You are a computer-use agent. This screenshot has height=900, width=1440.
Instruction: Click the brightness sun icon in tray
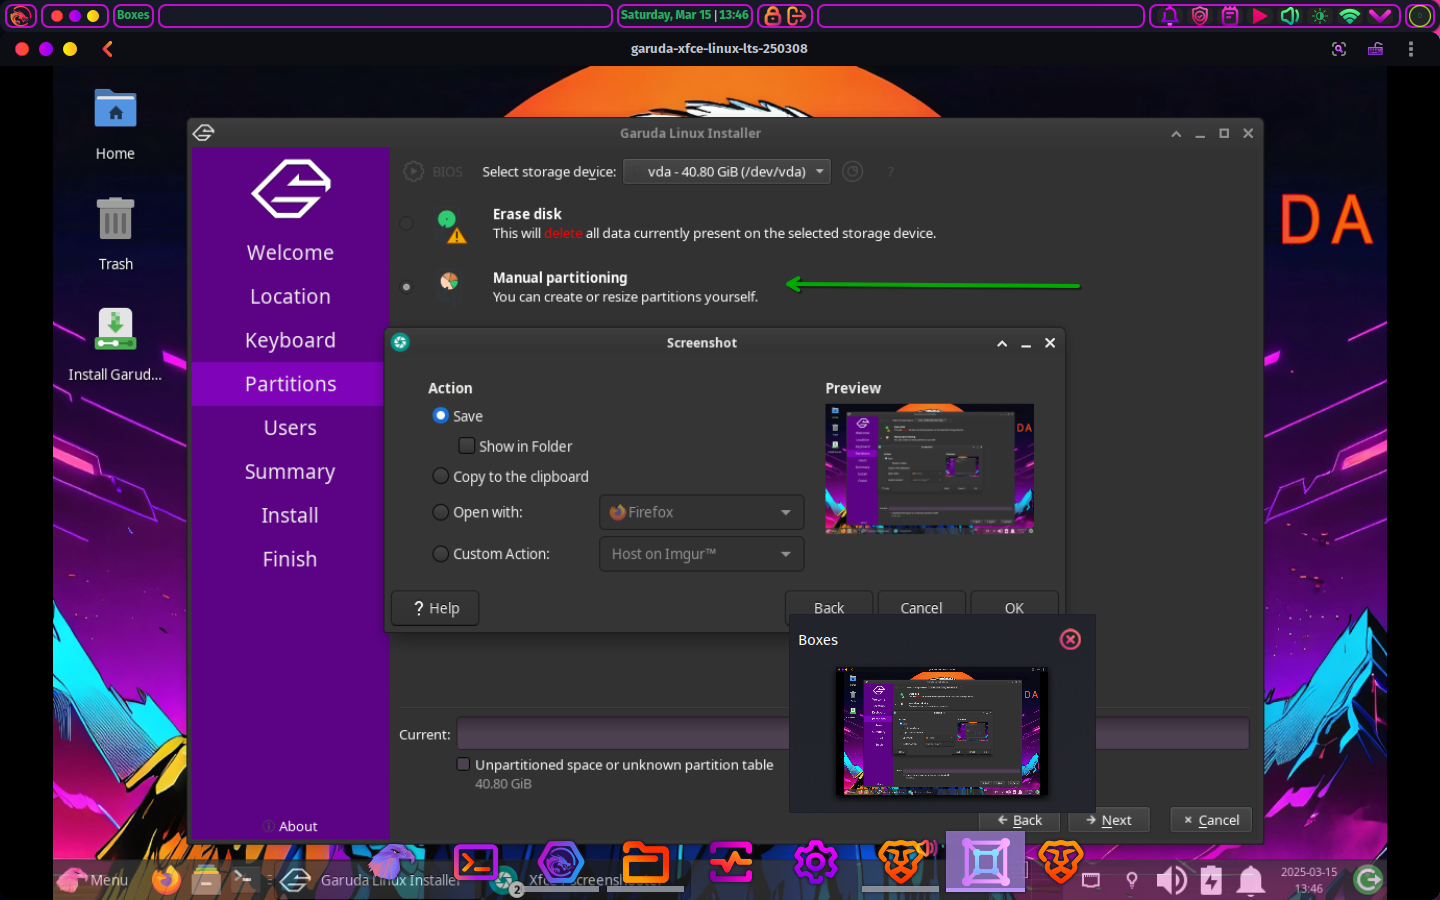(x=1320, y=16)
